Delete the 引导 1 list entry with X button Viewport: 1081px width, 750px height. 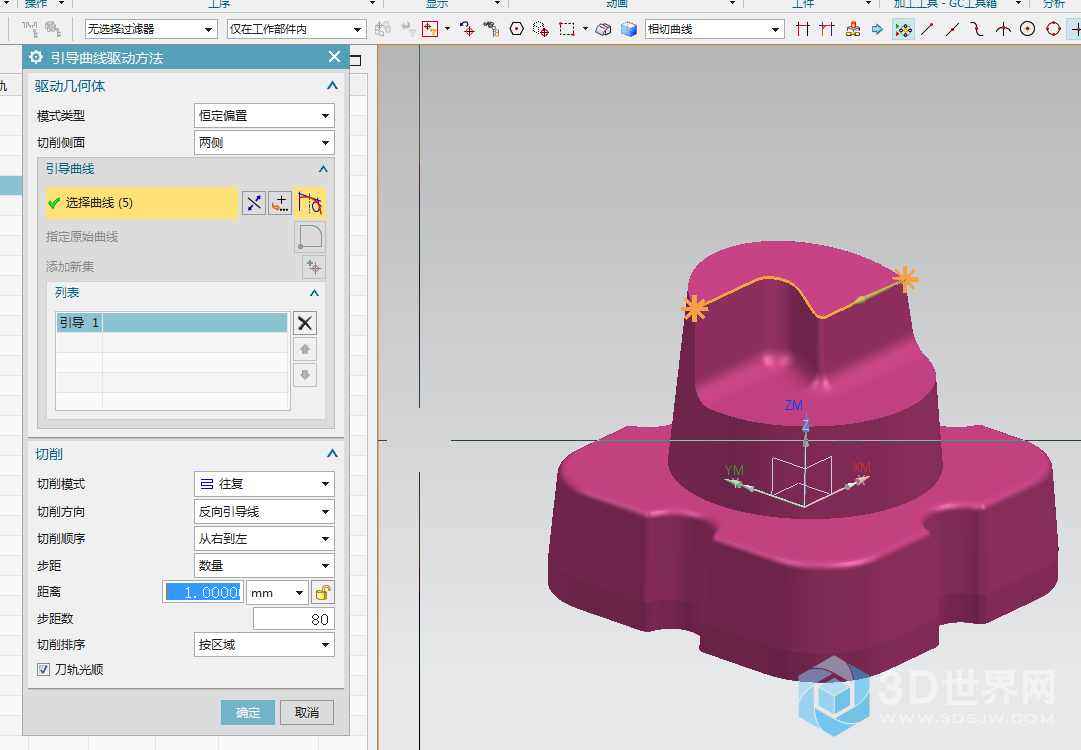(305, 323)
